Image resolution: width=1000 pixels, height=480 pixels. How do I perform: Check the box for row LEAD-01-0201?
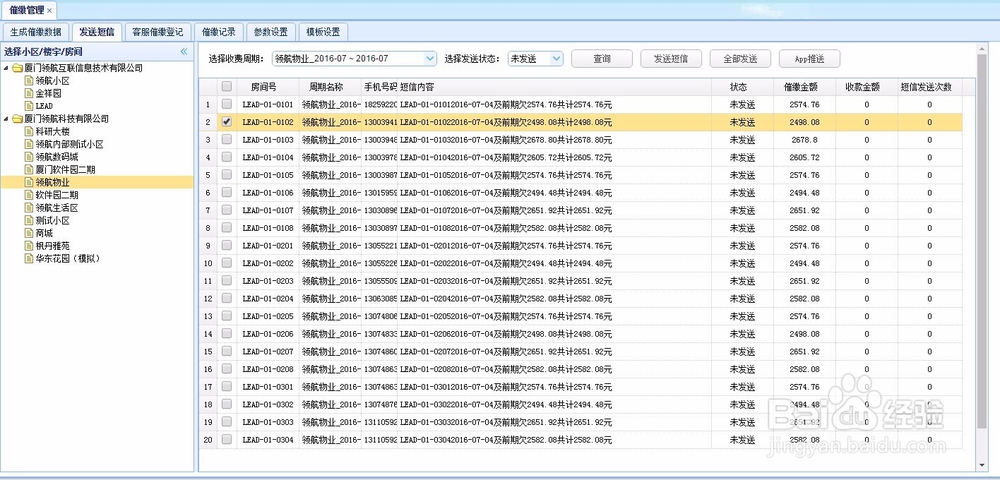226,245
